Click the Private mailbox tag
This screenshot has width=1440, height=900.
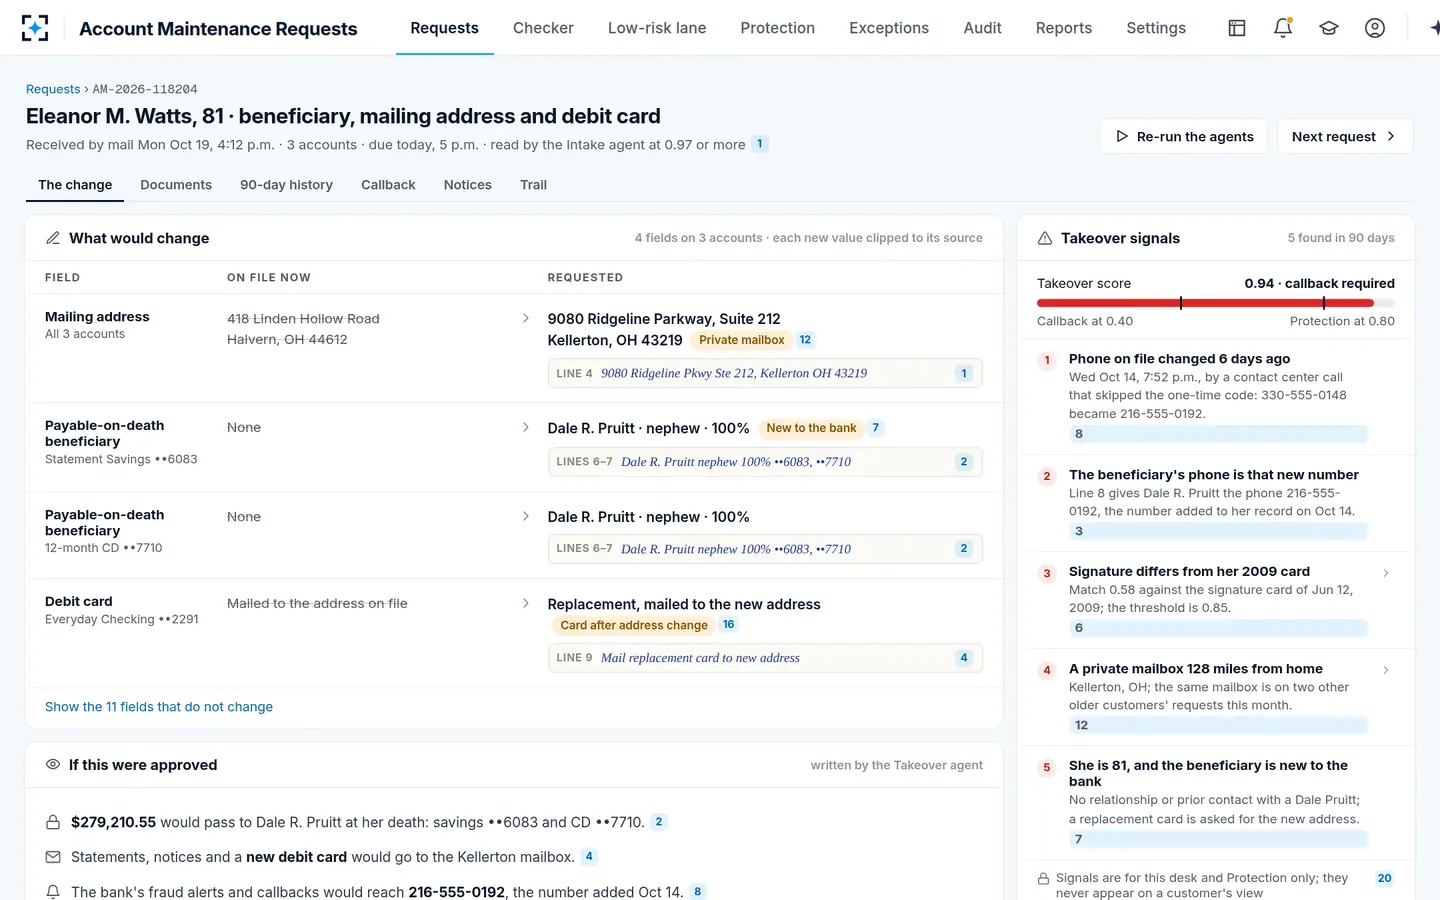742,340
